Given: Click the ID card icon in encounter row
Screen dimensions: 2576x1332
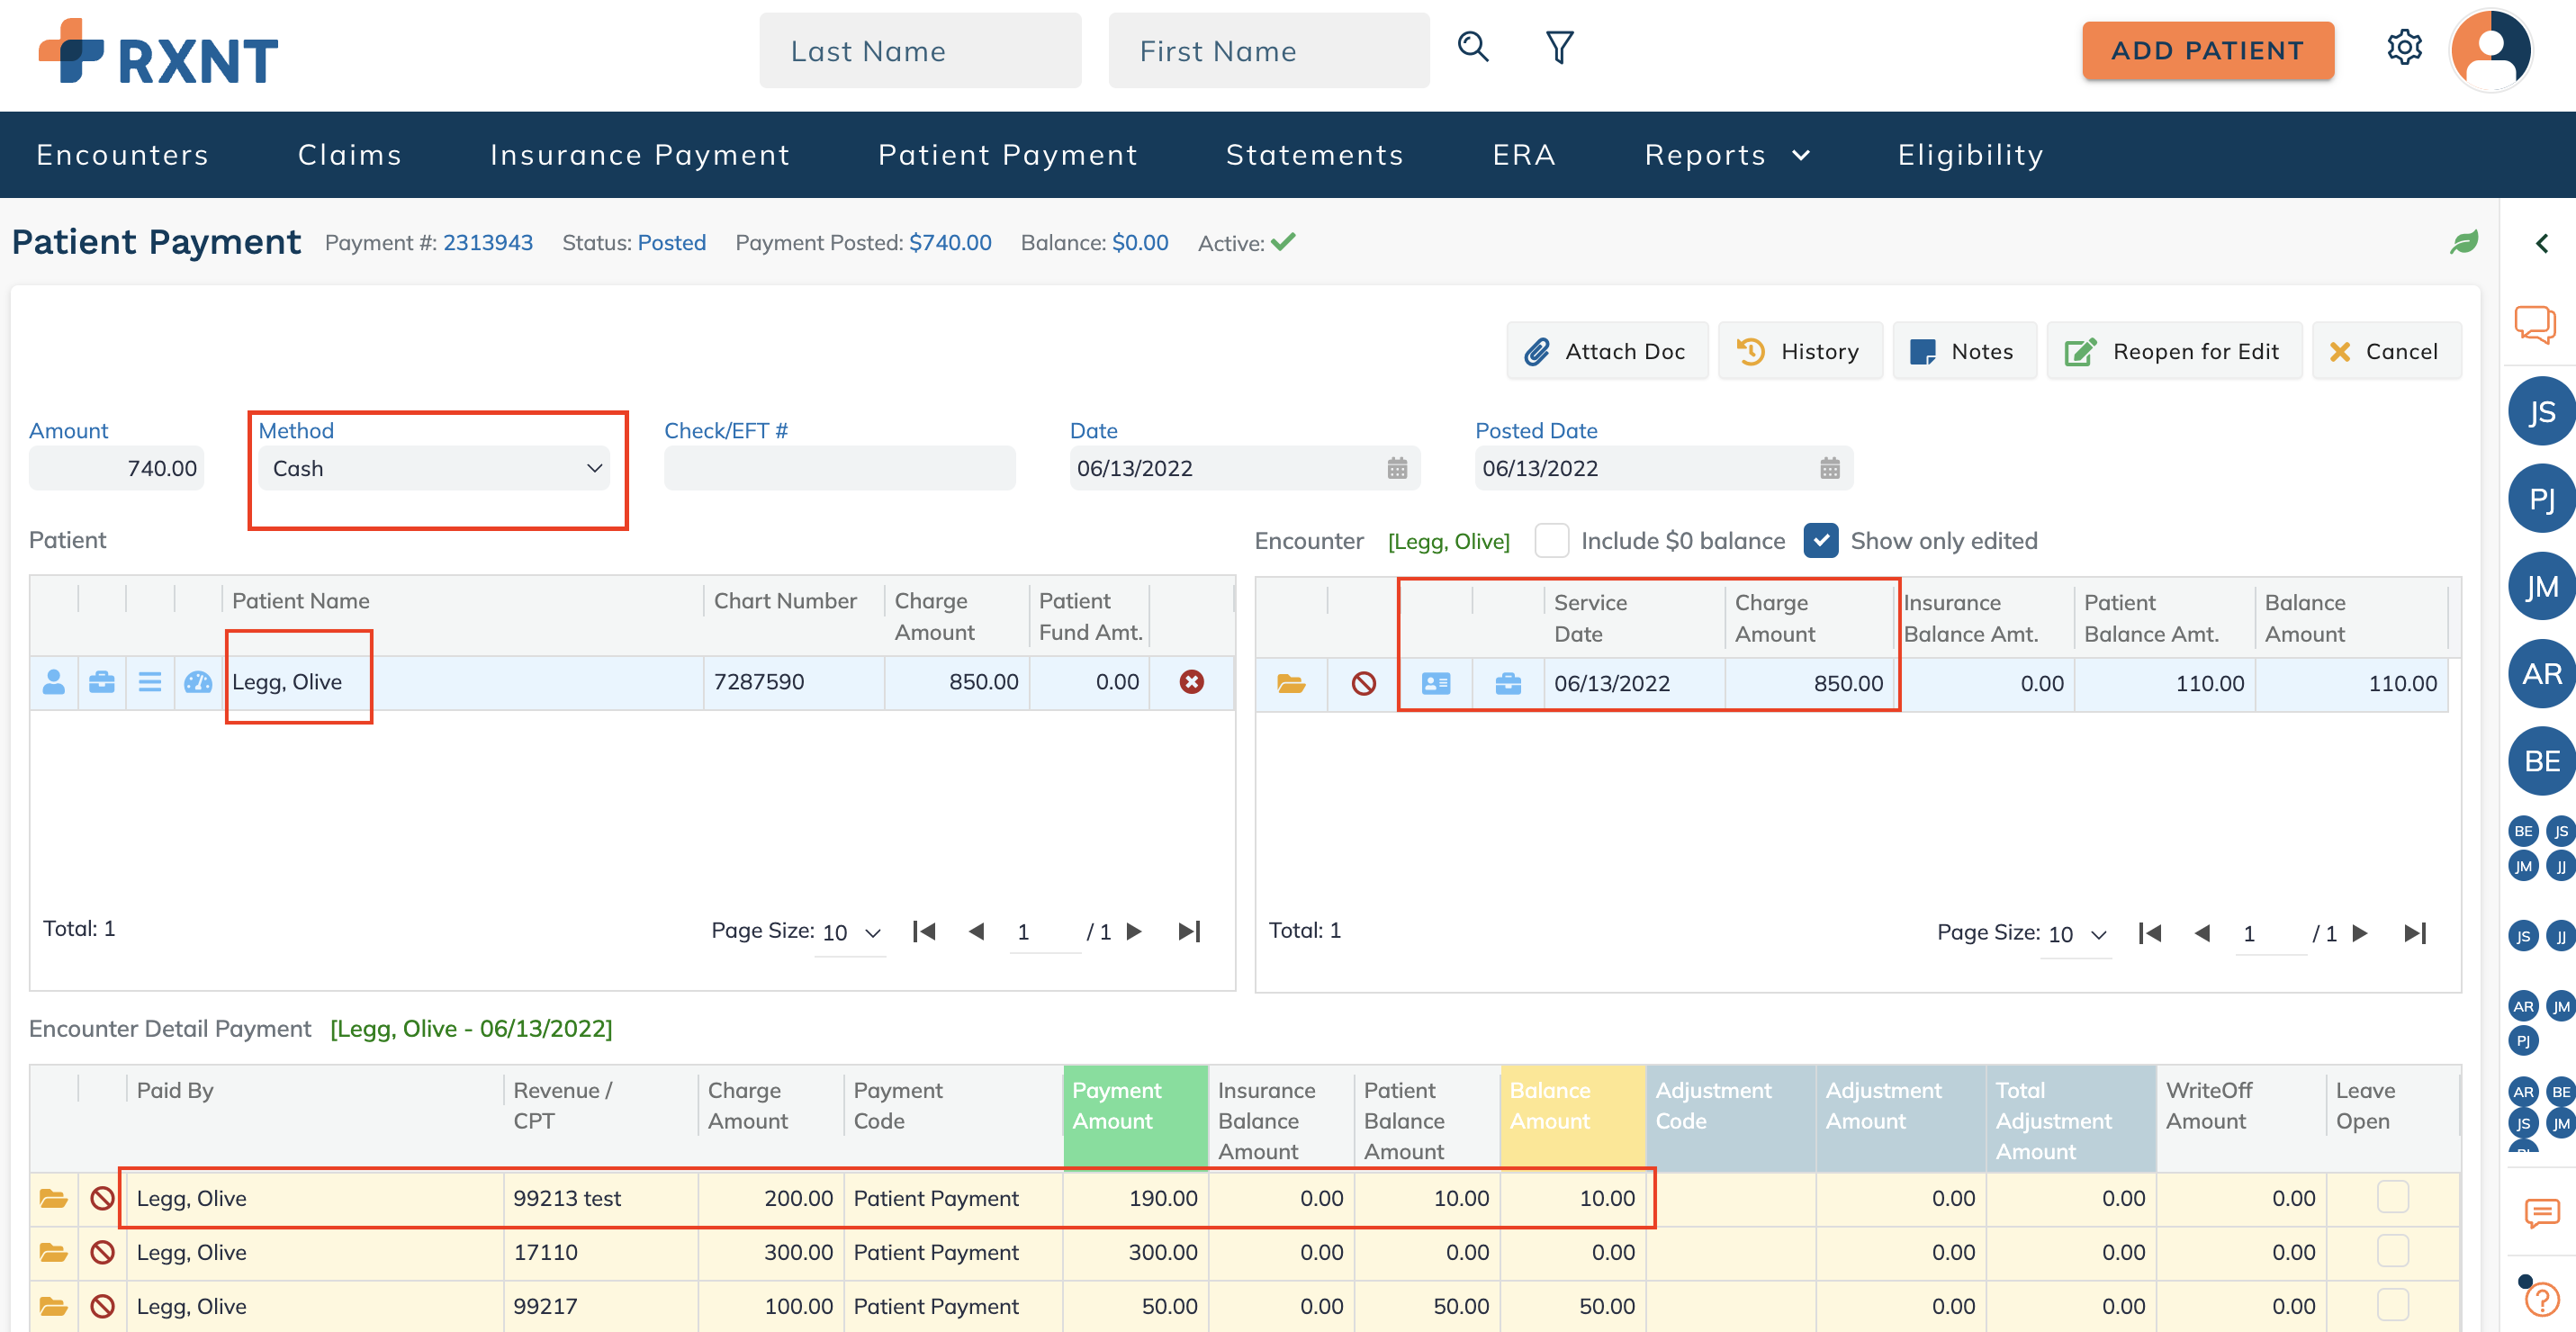Looking at the screenshot, I should (1435, 684).
